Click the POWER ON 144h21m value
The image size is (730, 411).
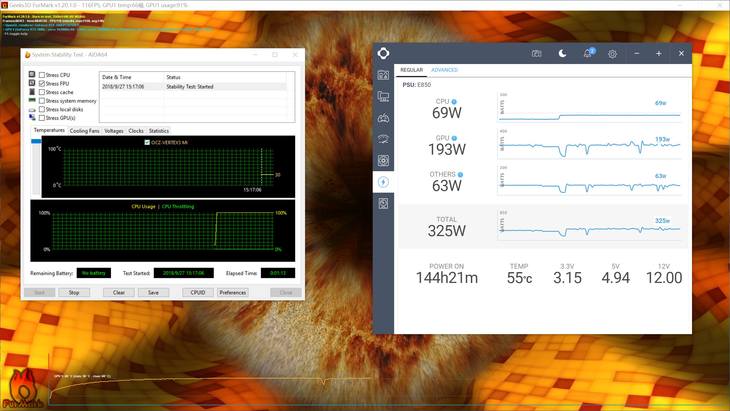point(446,278)
